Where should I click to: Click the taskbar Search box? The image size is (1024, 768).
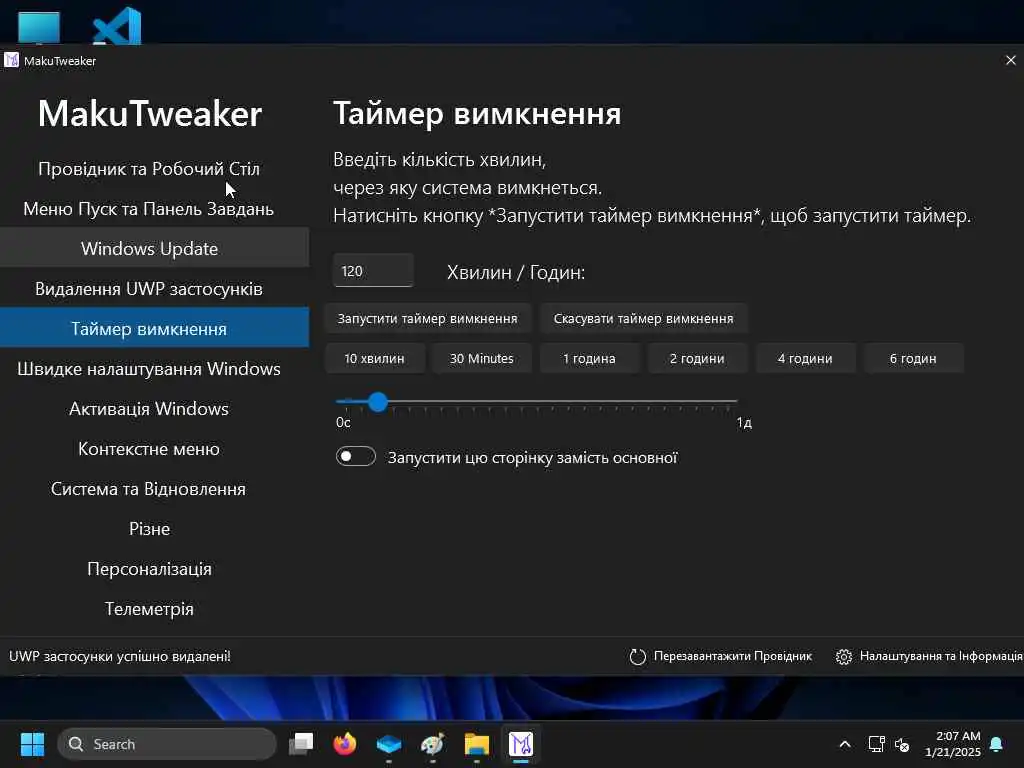click(167, 744)
